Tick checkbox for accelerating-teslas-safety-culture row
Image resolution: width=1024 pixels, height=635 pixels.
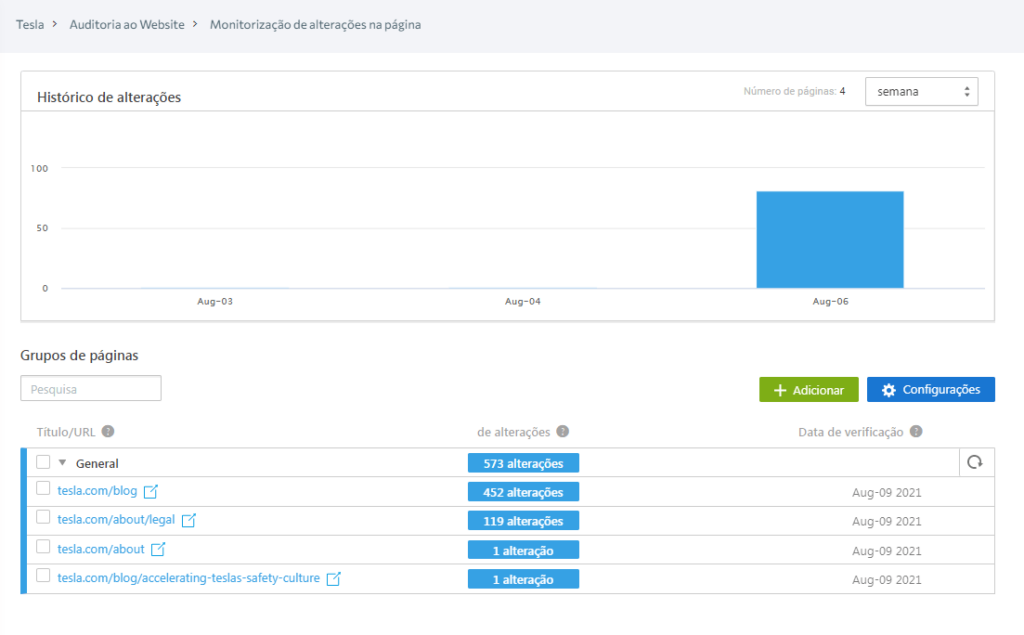(x=43, y=575)
